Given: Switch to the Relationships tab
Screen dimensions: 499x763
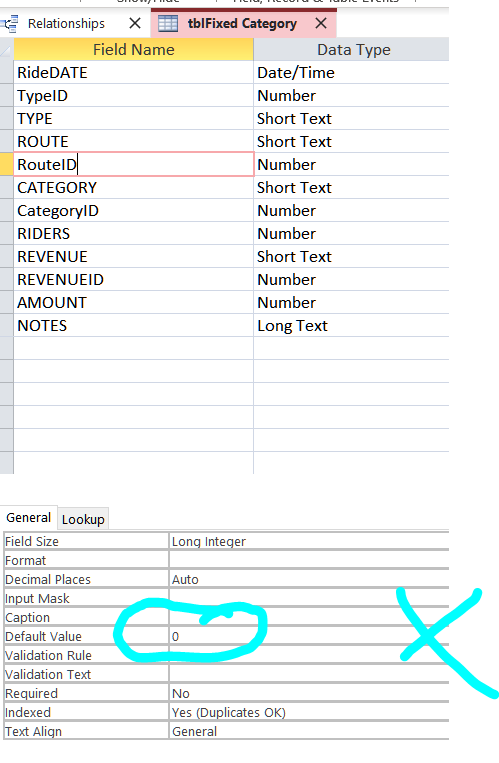Looking at the screenshot, I should tap(66, 23).
